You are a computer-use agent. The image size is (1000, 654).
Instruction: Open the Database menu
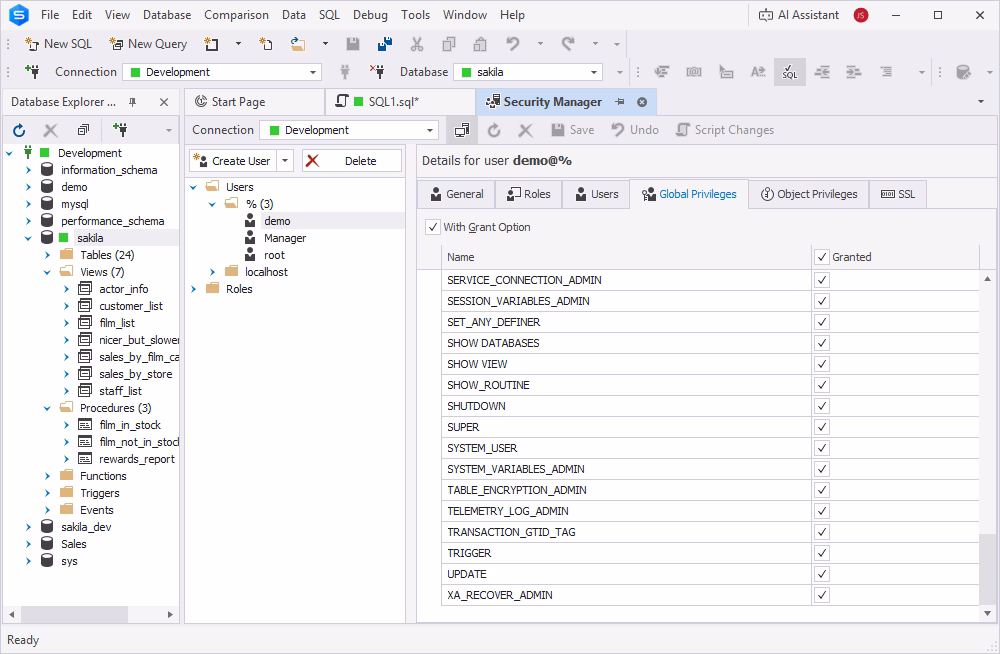167,15
